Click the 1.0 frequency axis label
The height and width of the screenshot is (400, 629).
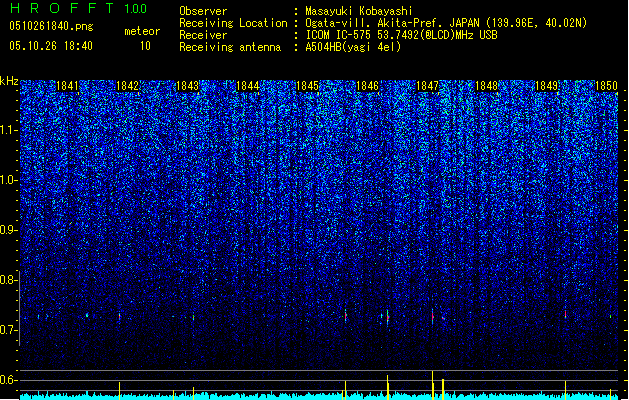pos(8,180)
